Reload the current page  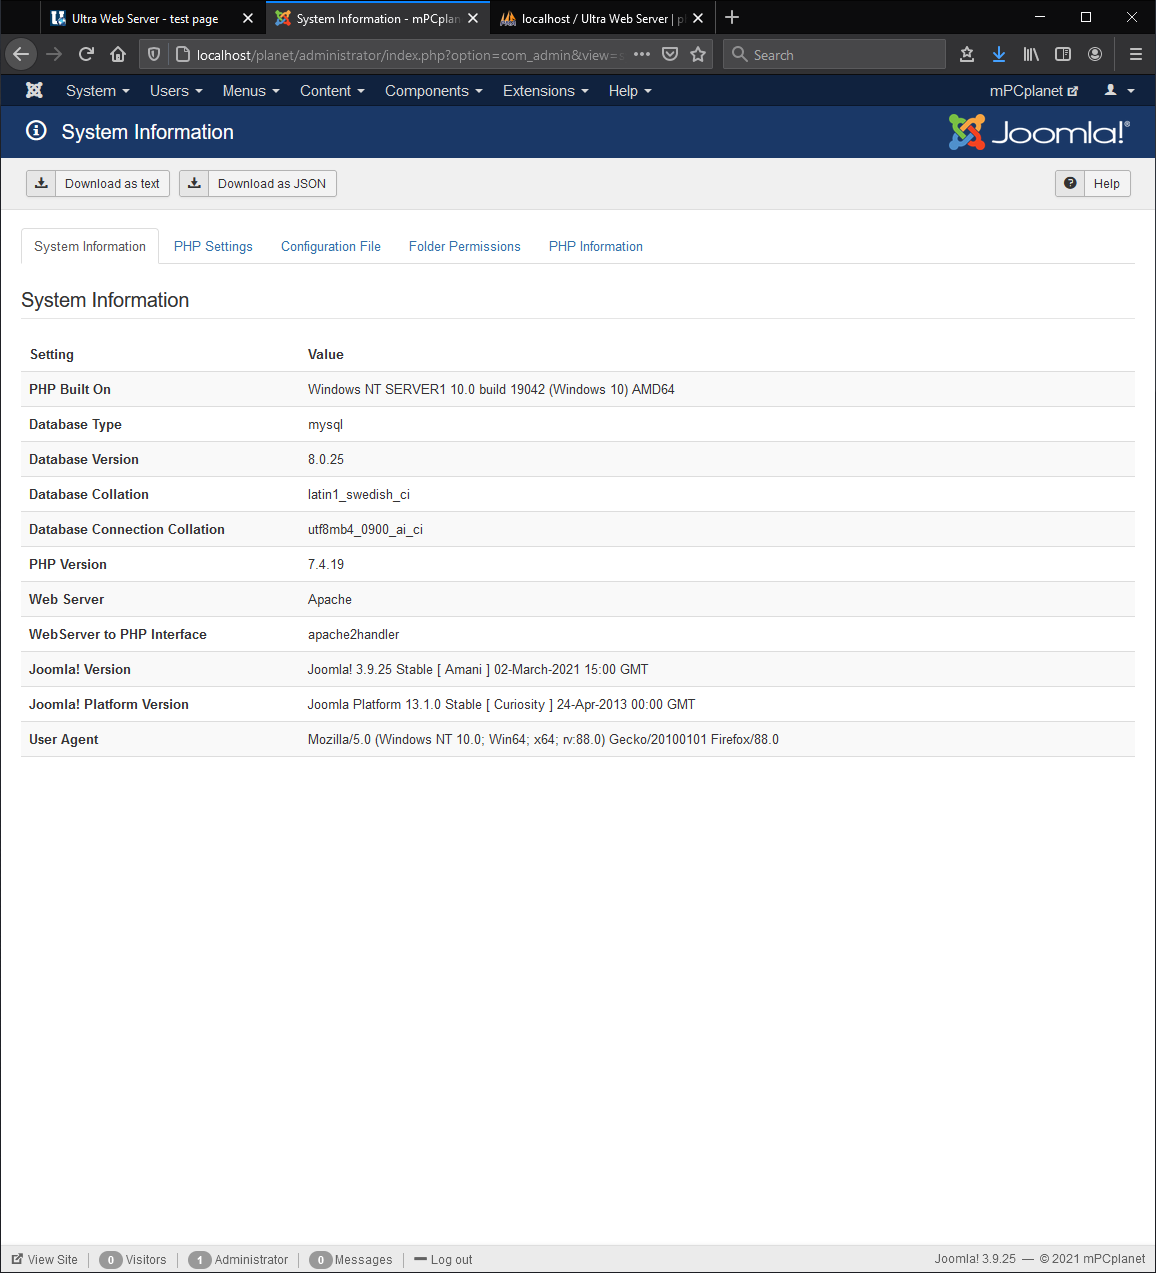(86, 54)
